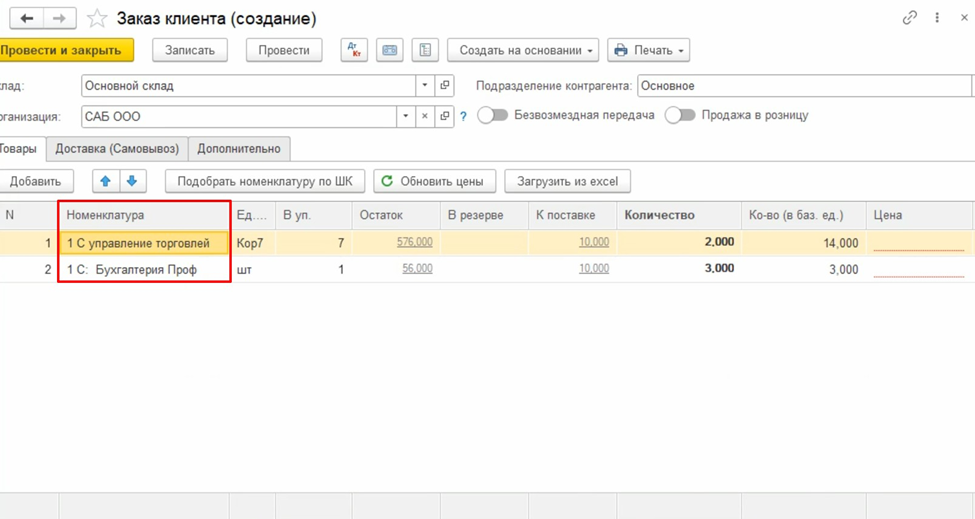
Task: Open the document report icon
Action: (x=425, y=50)
